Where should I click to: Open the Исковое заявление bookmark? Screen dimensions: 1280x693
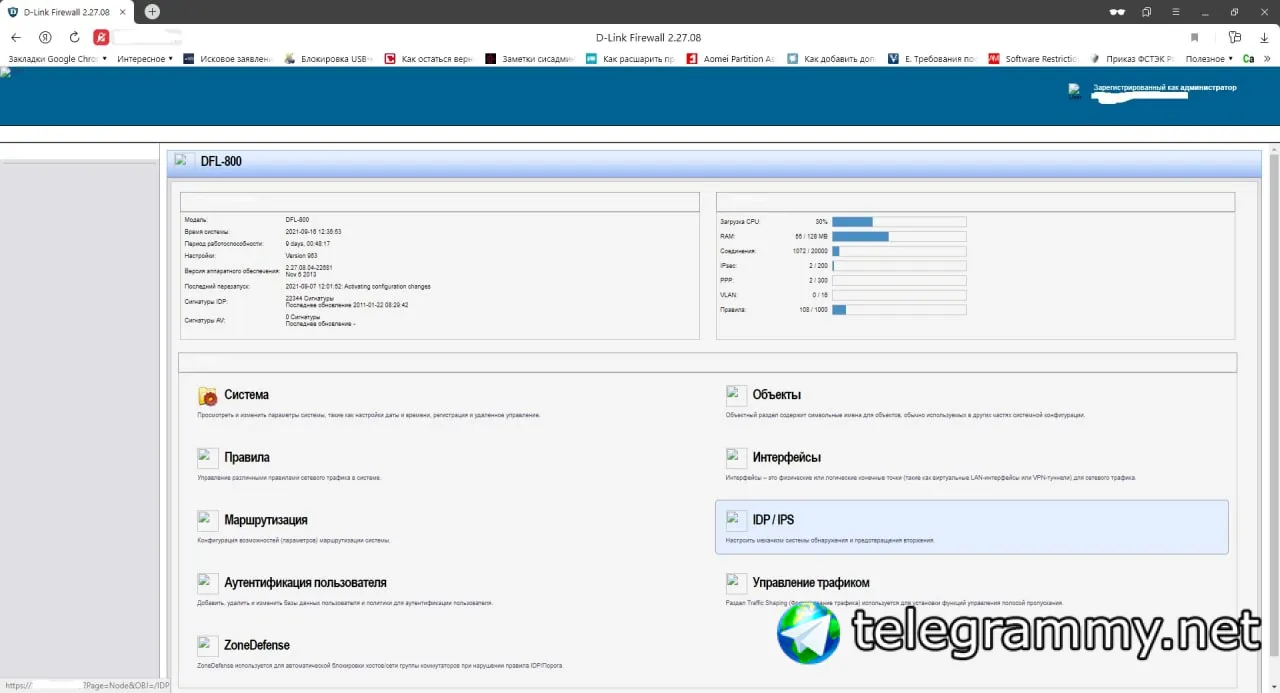point(228,59)
